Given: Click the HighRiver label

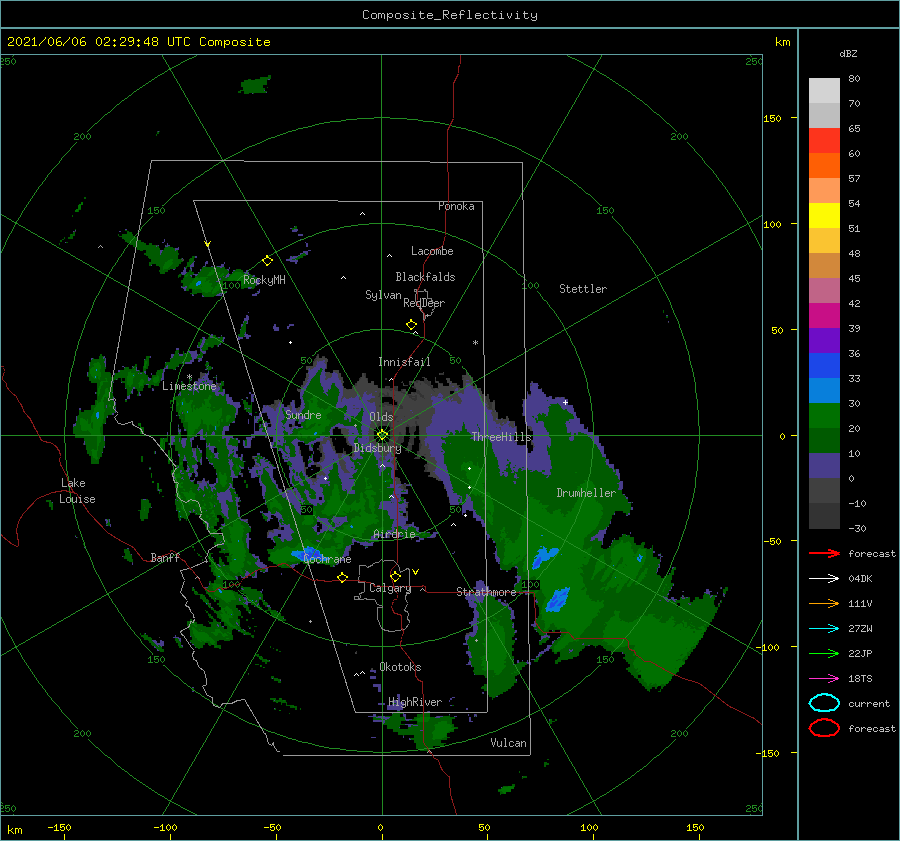Looking at the screenshot, I should (414, 702).
